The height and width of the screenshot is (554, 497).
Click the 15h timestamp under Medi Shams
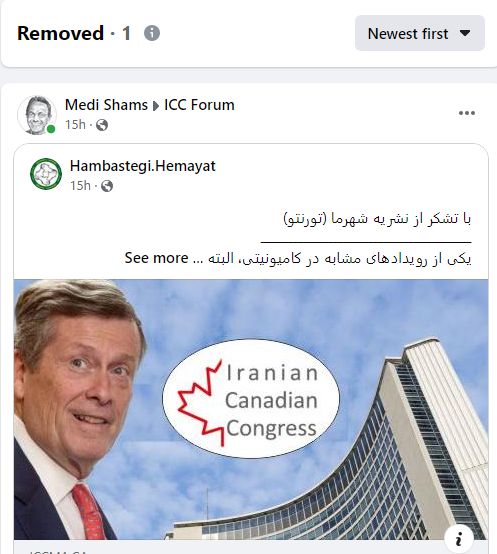tap(75, 125)
